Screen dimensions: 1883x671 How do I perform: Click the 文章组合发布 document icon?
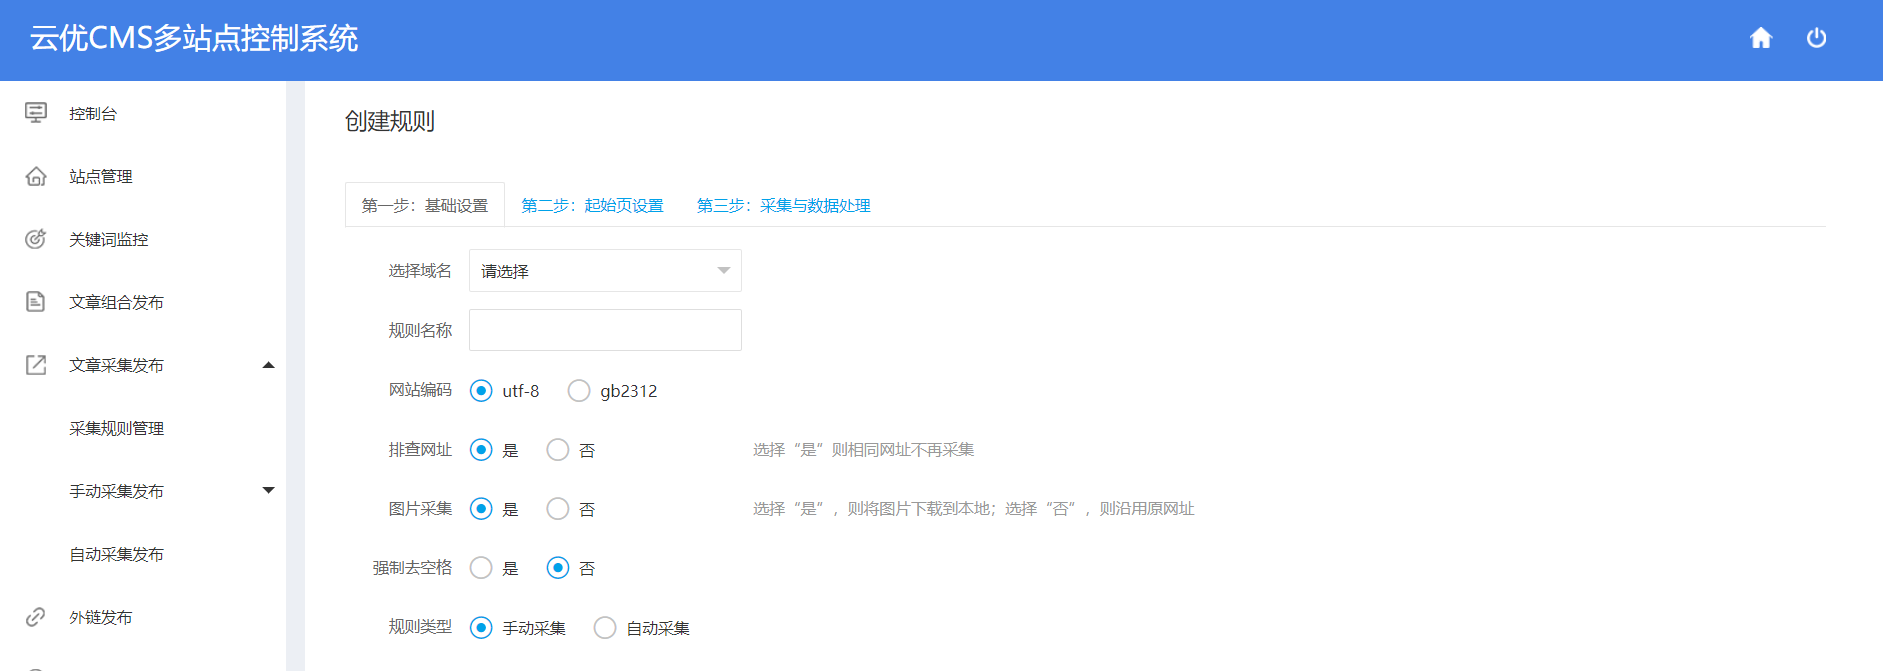36,302
